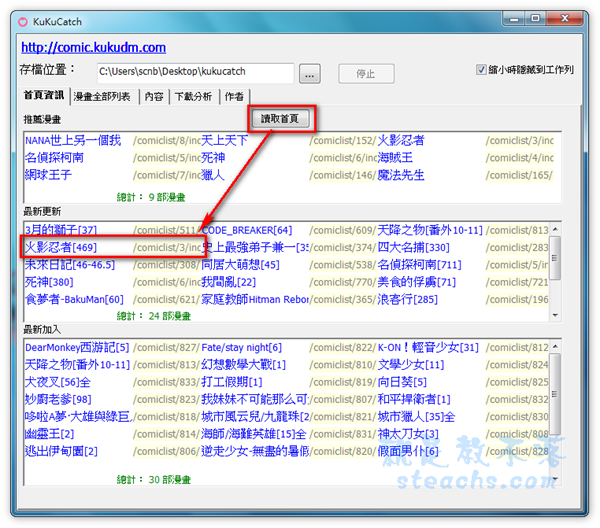Click the KuKuCatch title bar app icon
Screen dimensions: 600x528
pos(23,22)
